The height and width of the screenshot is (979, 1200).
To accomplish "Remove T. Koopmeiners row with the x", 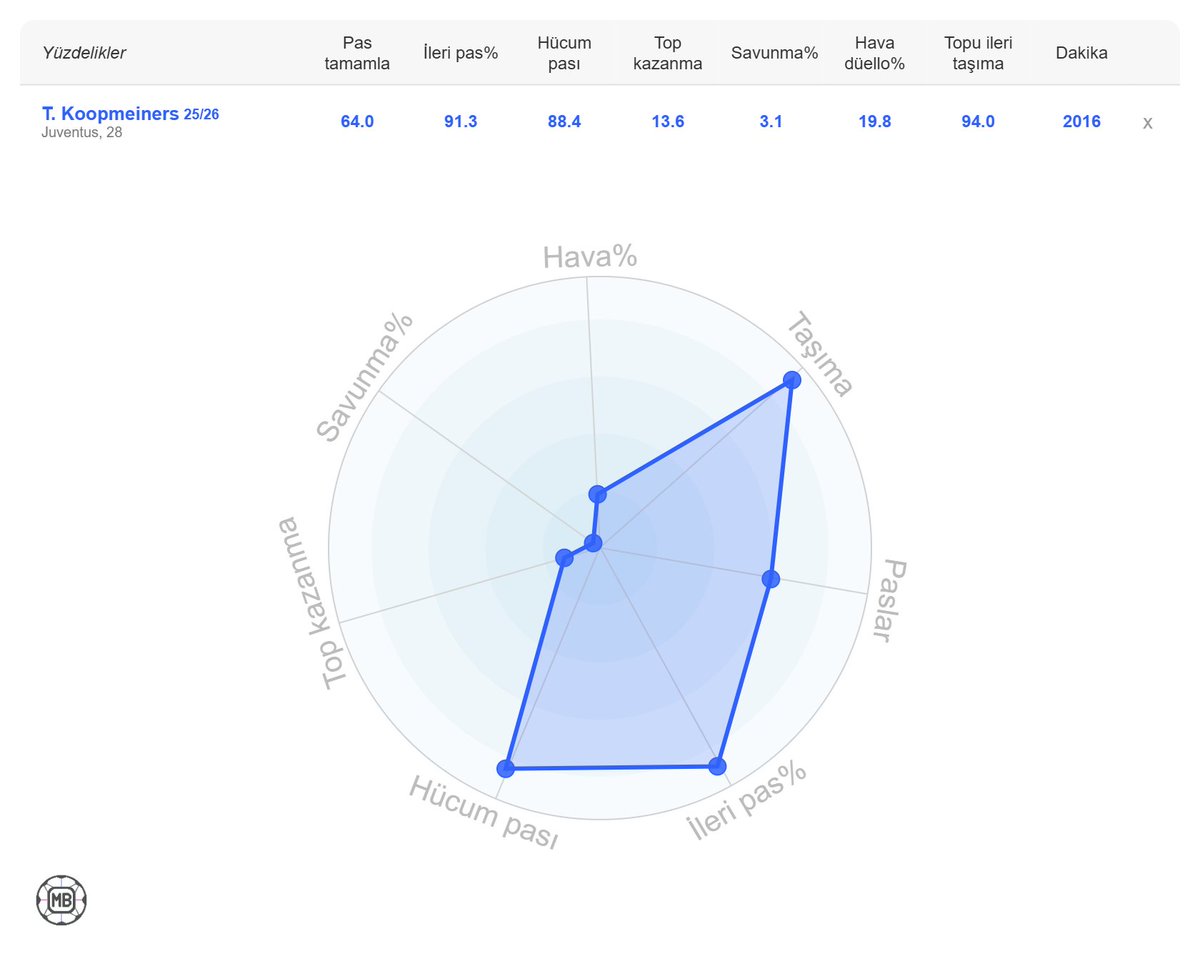I will click(1147, 123).
